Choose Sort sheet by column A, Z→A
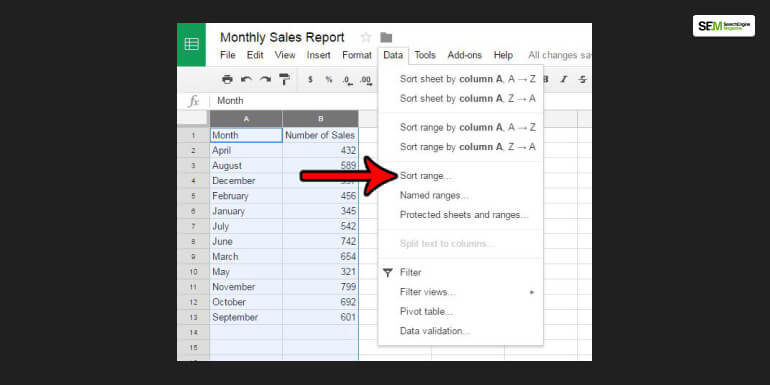 click(x=461, y=99)
